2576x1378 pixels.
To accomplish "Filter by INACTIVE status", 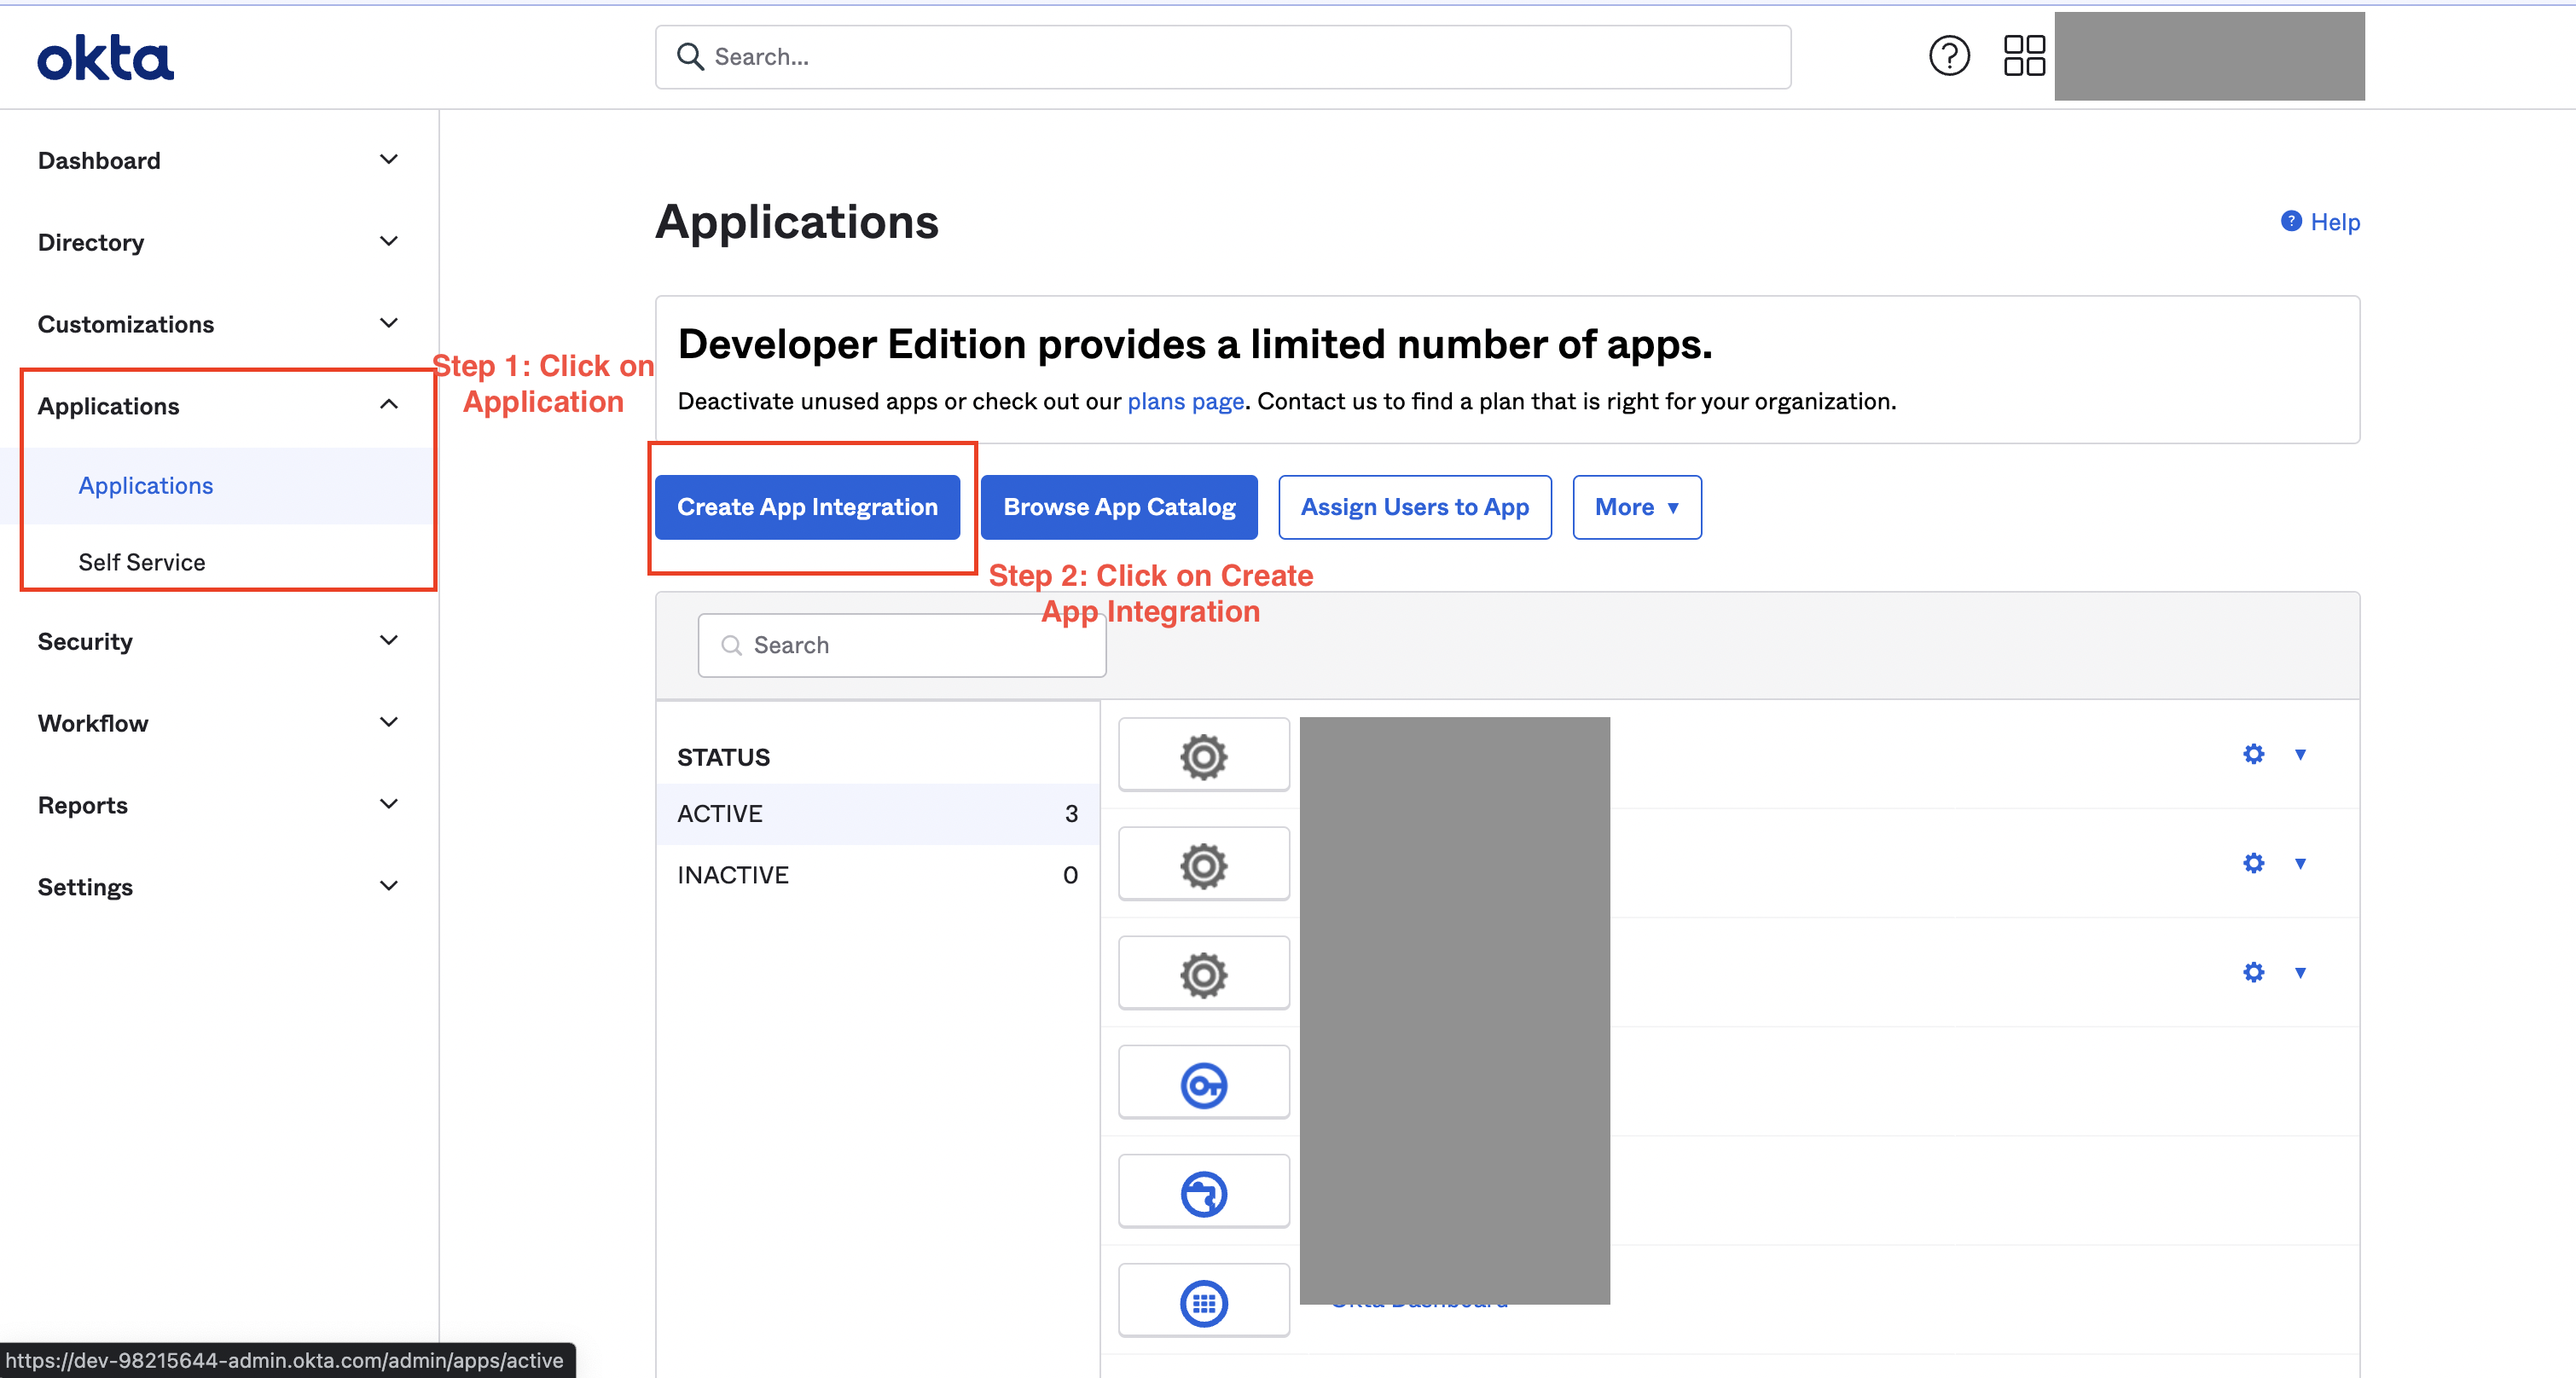I will pyautogui.click(x=732, y=875).
